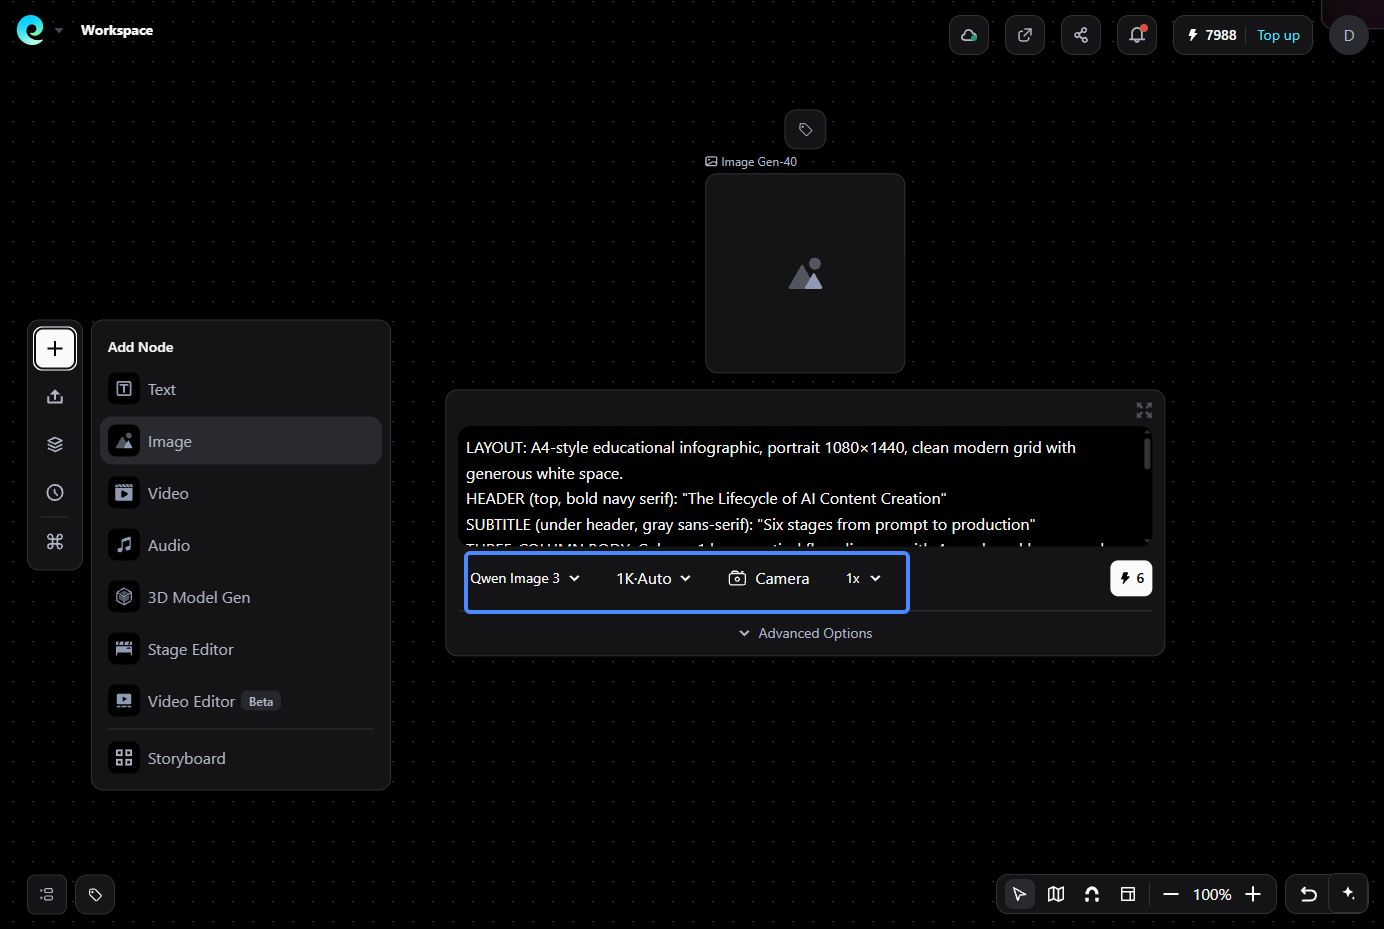
Task: Add a 3D Model Gen node
Action: [x=241, y=597]
